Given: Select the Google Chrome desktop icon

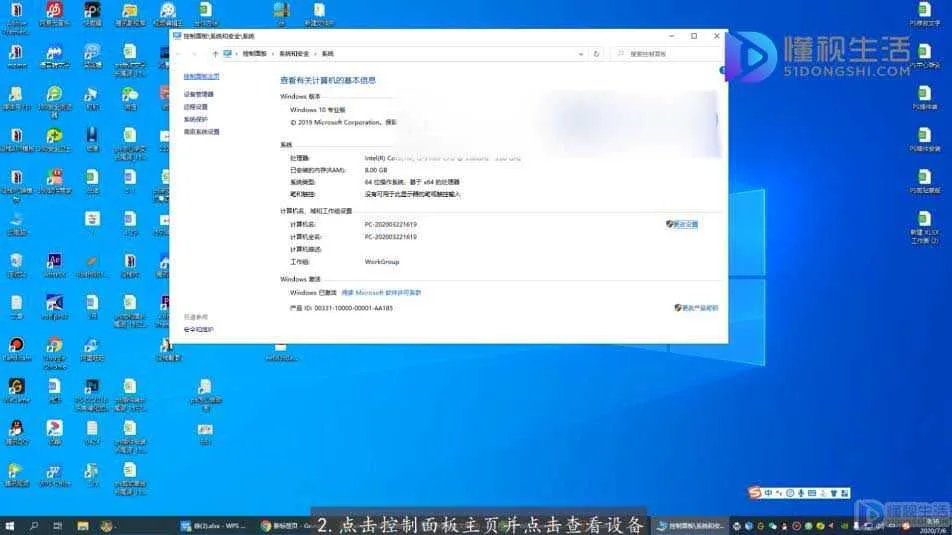Looking at the screenshot, I should (x=54, y=353).
